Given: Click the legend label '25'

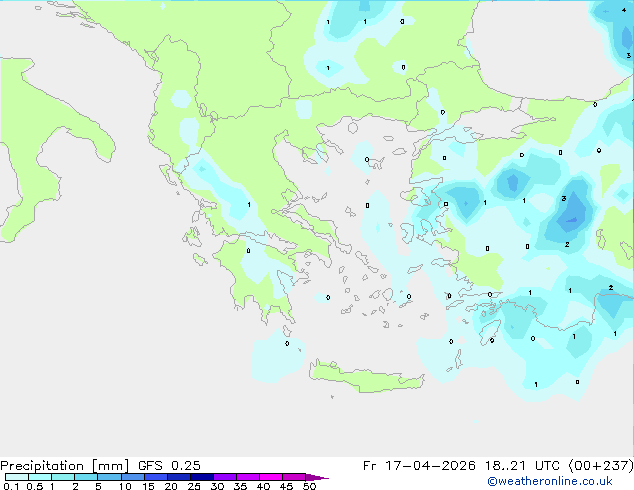Looking at the screenshot, I should tap(194, 486).
